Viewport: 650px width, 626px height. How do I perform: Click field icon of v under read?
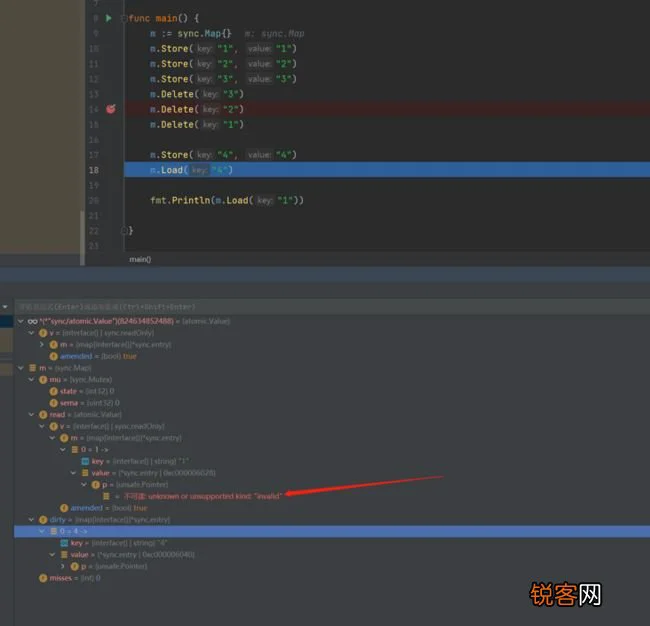tap(53, 426)
